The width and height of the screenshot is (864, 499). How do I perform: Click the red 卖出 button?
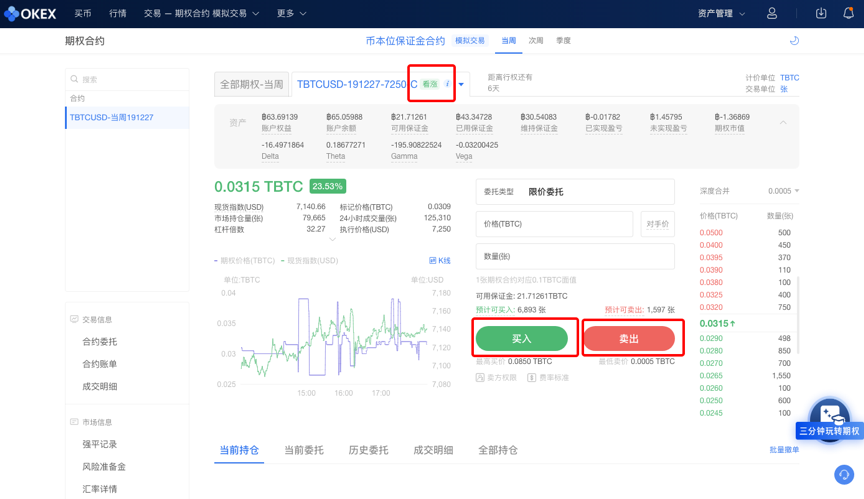coord(629,339)
